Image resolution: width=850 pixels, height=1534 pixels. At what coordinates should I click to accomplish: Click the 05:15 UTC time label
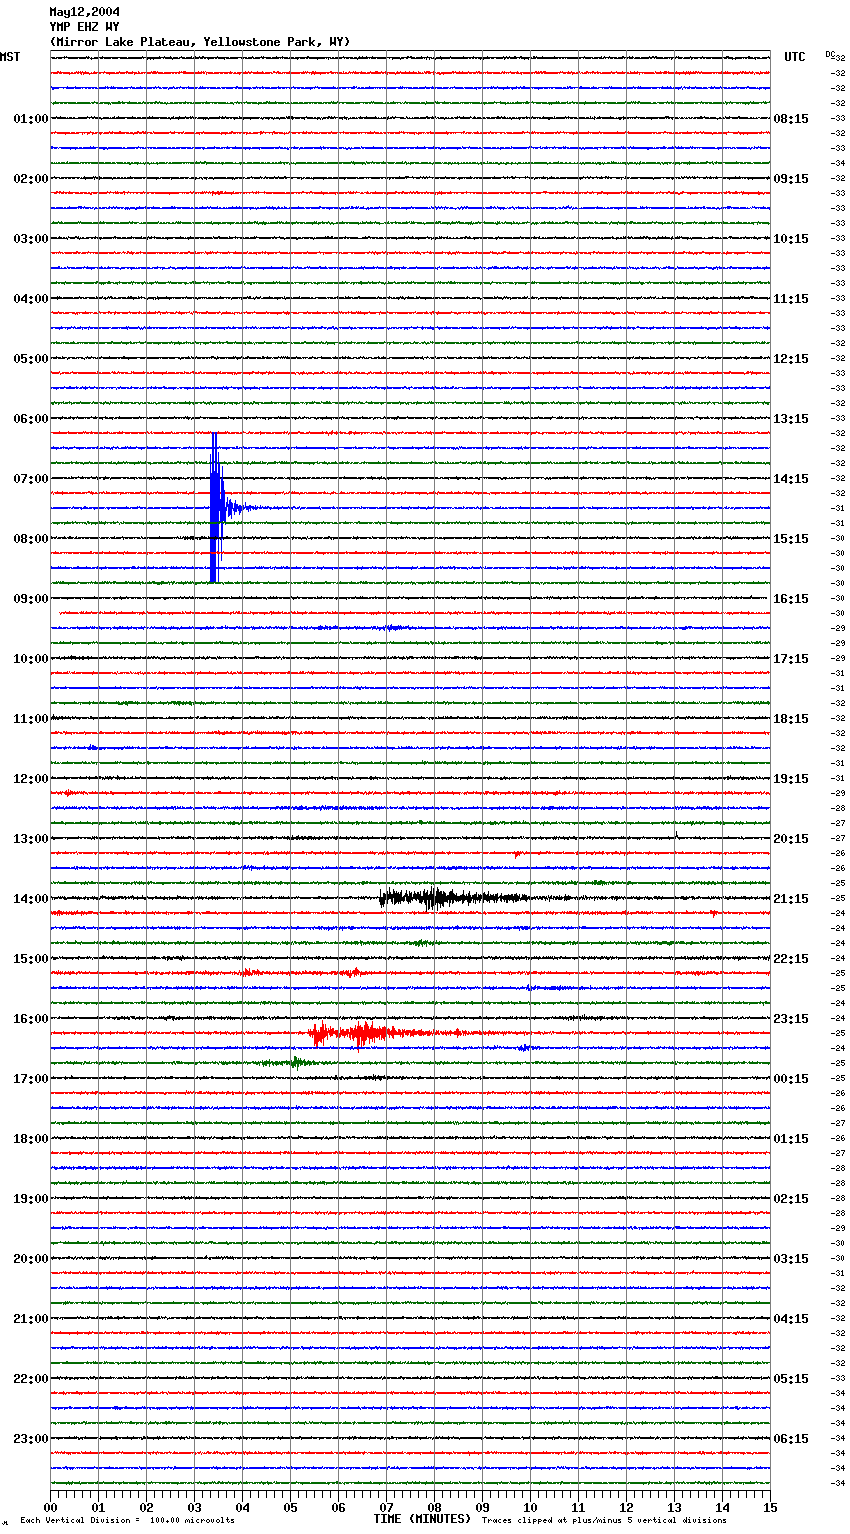click(x=791, y=1379)
